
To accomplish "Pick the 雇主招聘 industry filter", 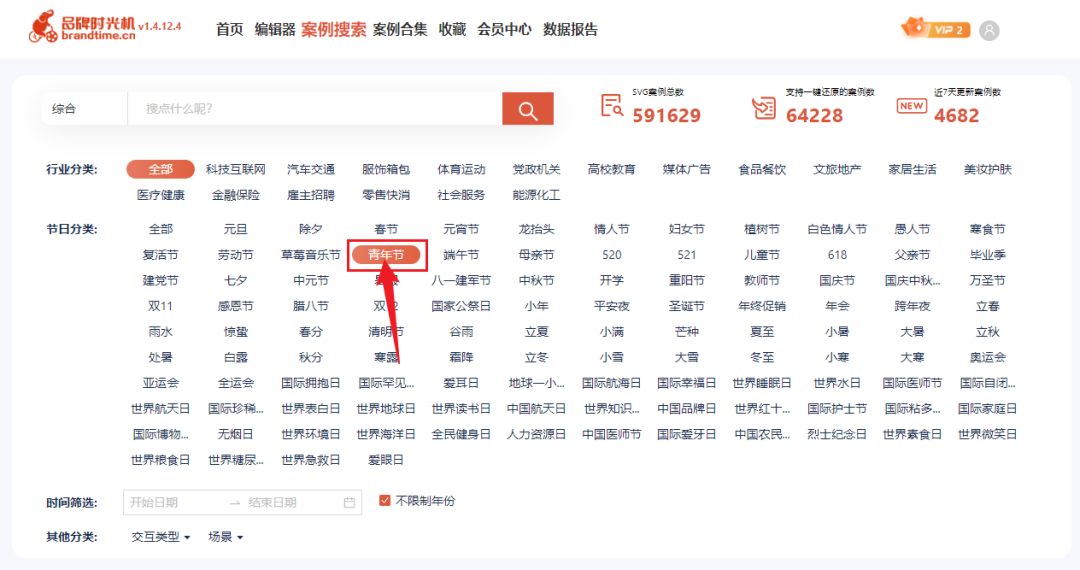I will tap(311, 195).
